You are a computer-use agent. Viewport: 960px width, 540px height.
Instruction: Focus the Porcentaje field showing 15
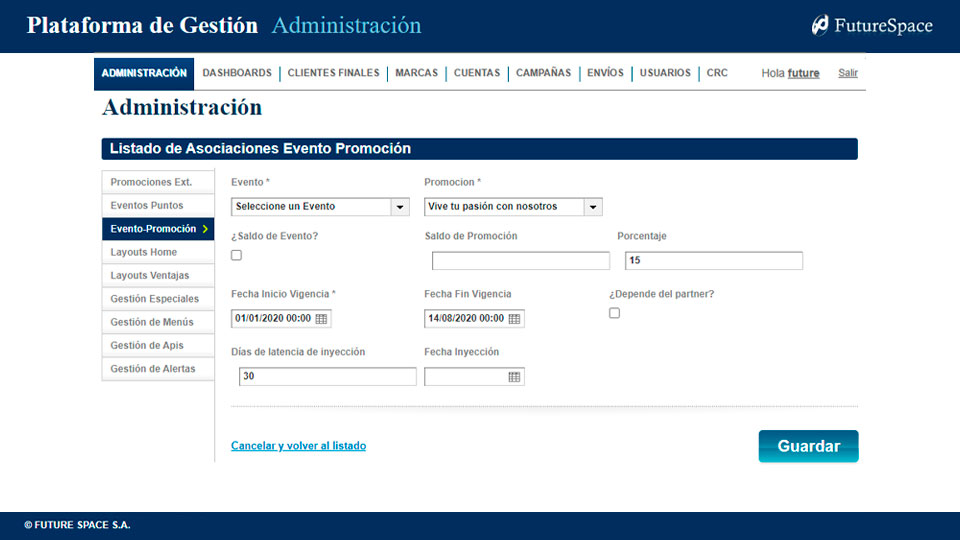click(713, 261)
